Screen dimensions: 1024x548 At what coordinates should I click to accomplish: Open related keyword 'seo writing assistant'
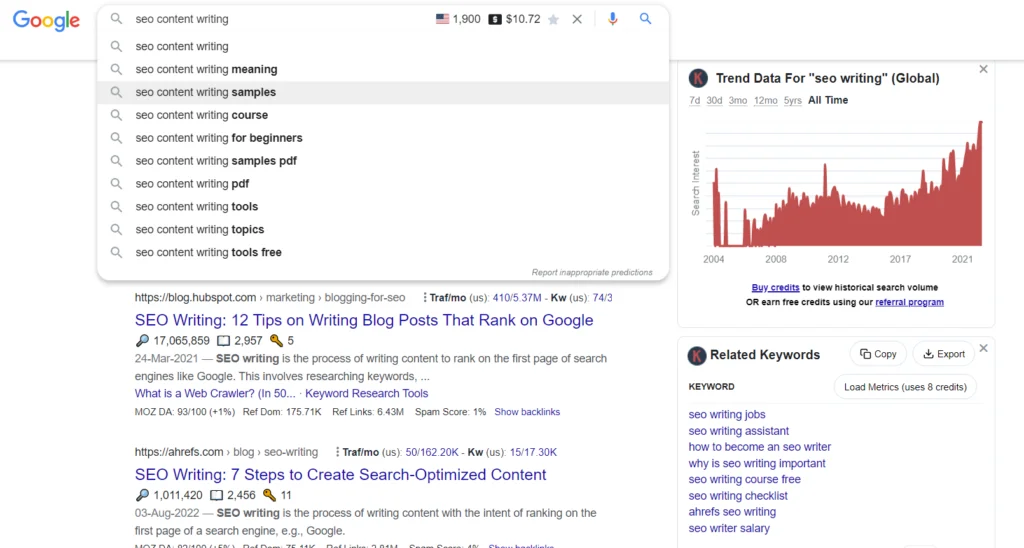tap(739, 431)
